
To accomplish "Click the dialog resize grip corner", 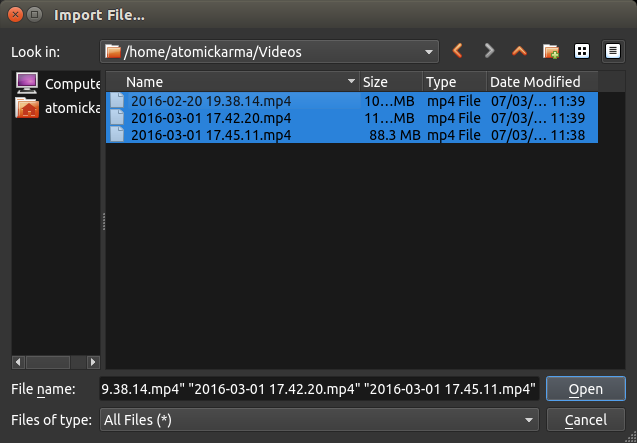I will [631, 437].
